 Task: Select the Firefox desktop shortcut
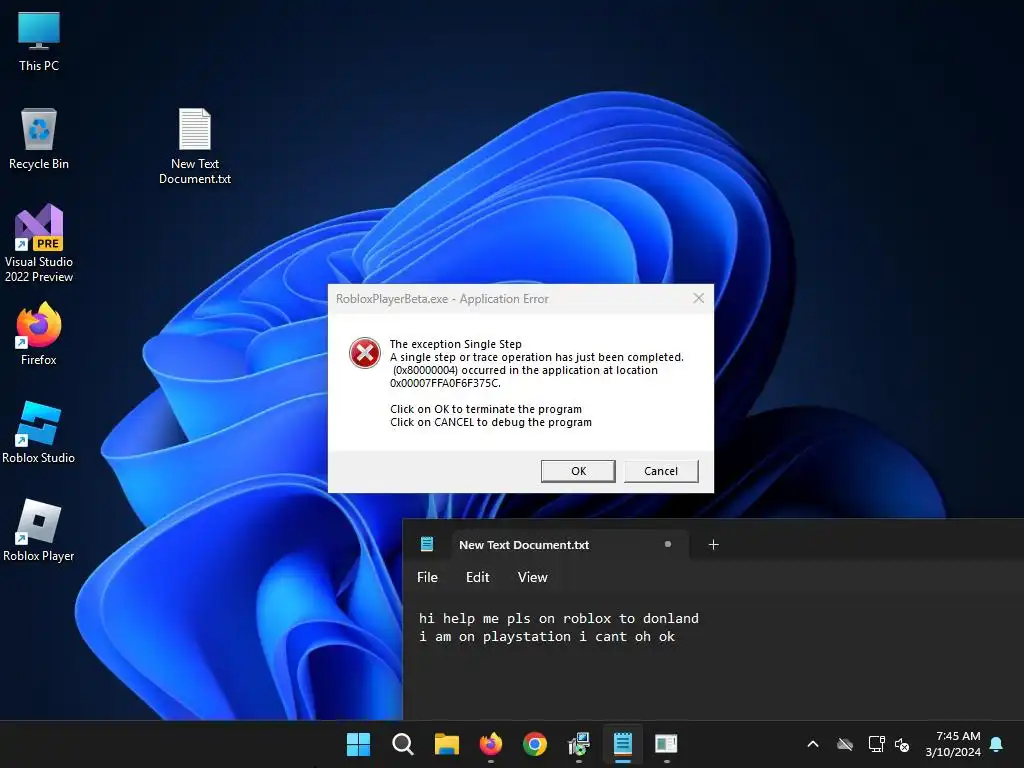point(39,334)
